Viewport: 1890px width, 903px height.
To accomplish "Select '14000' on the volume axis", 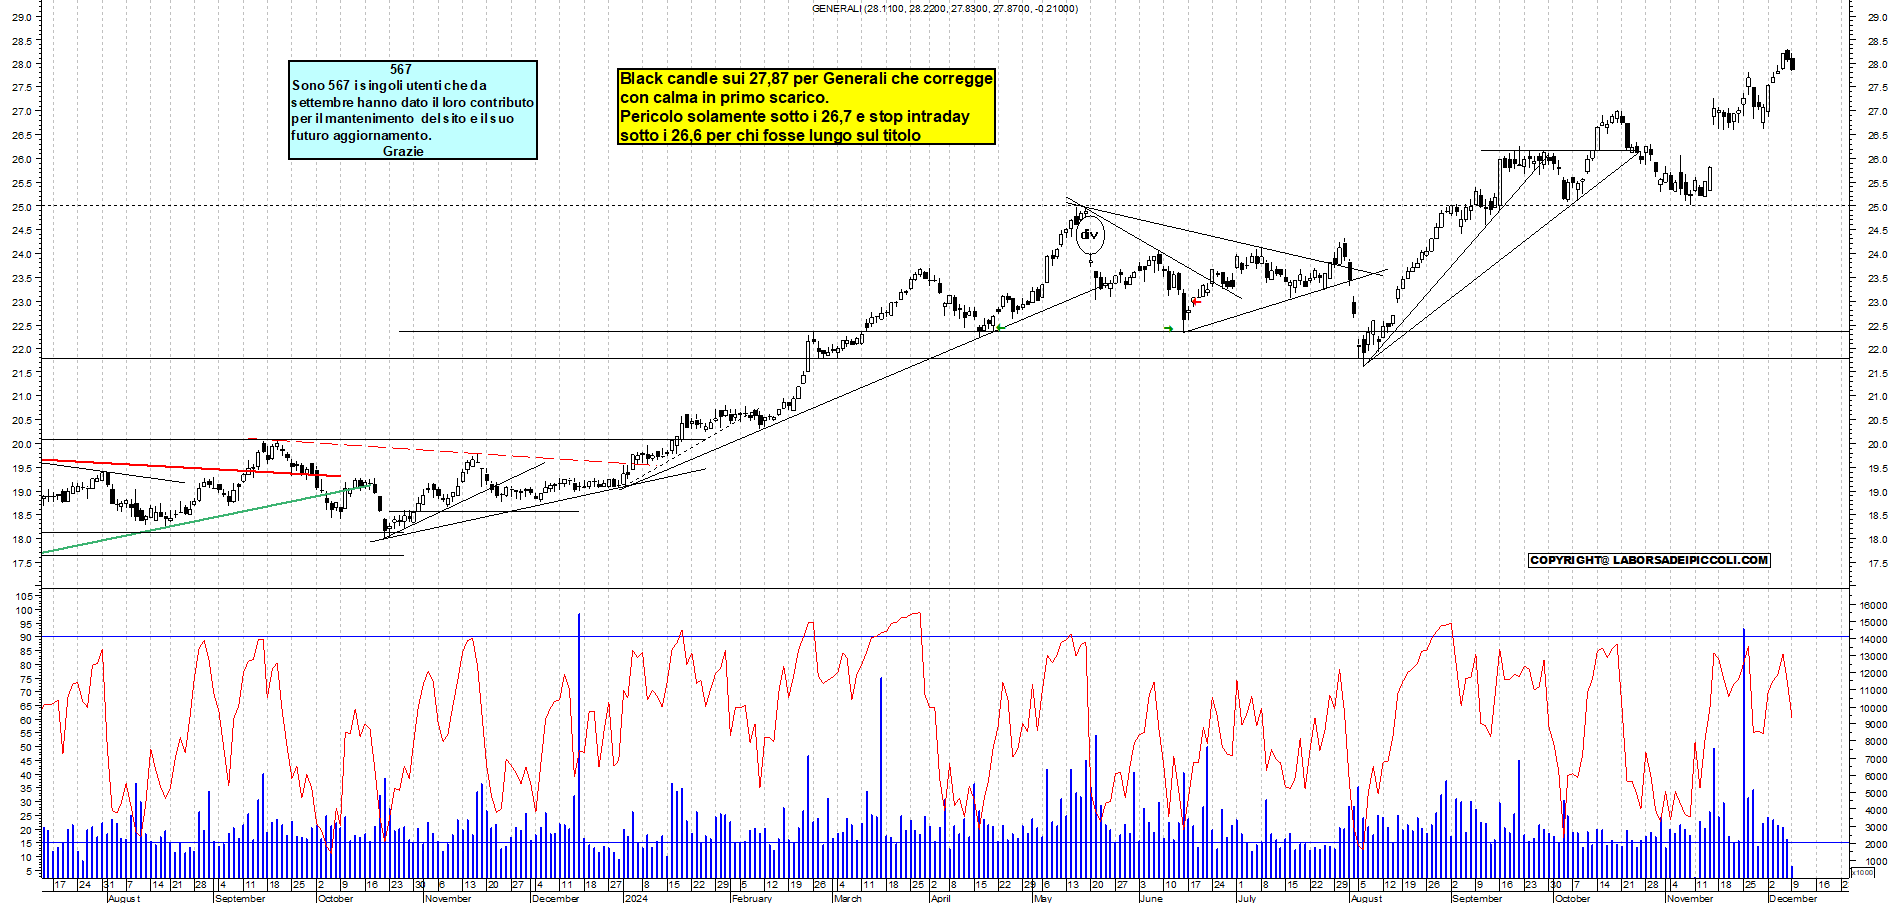I will (1873, 639).
